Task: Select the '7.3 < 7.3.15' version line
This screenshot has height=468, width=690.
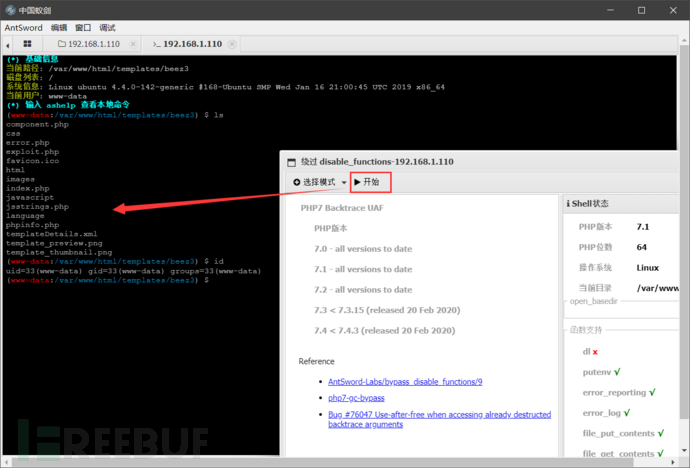Action: click(x=387, y=310)
